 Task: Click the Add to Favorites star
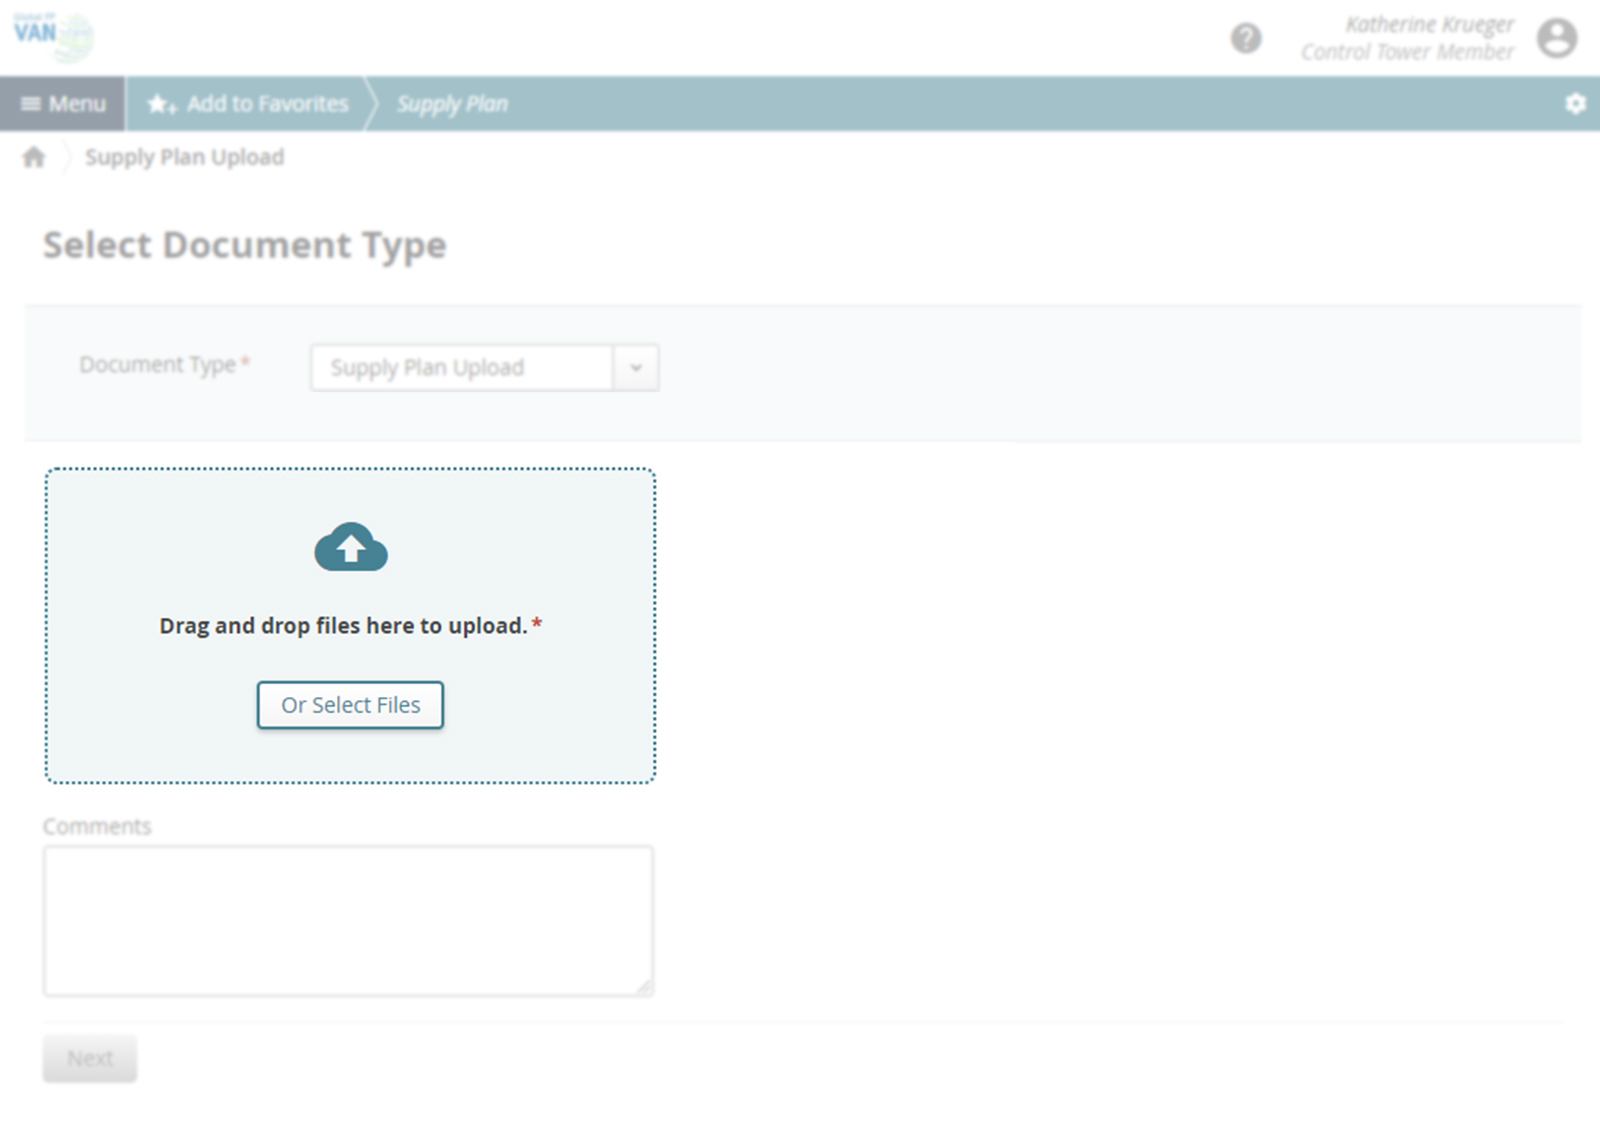(x=162, y=104)
